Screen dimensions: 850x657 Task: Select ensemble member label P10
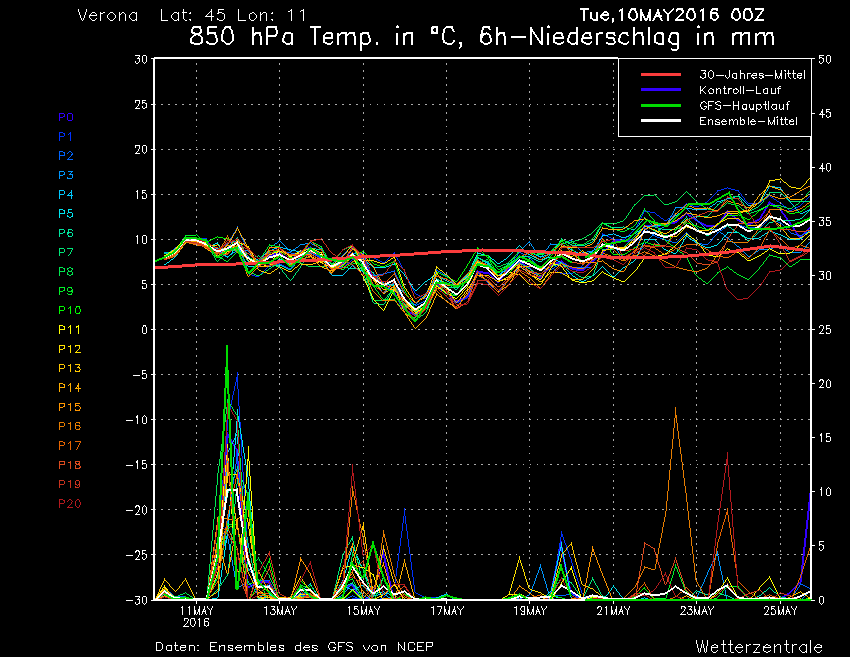(70, 310)
